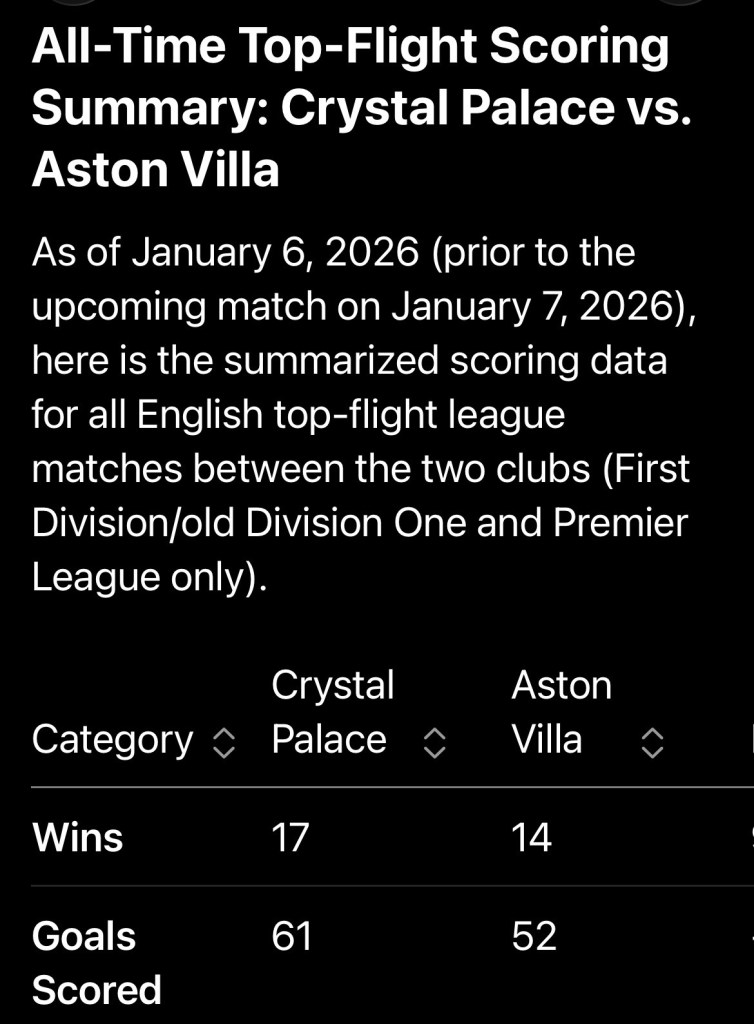Select the Crystal Palace column header text
The image size is (754, 1024).
tap(331, 712)
